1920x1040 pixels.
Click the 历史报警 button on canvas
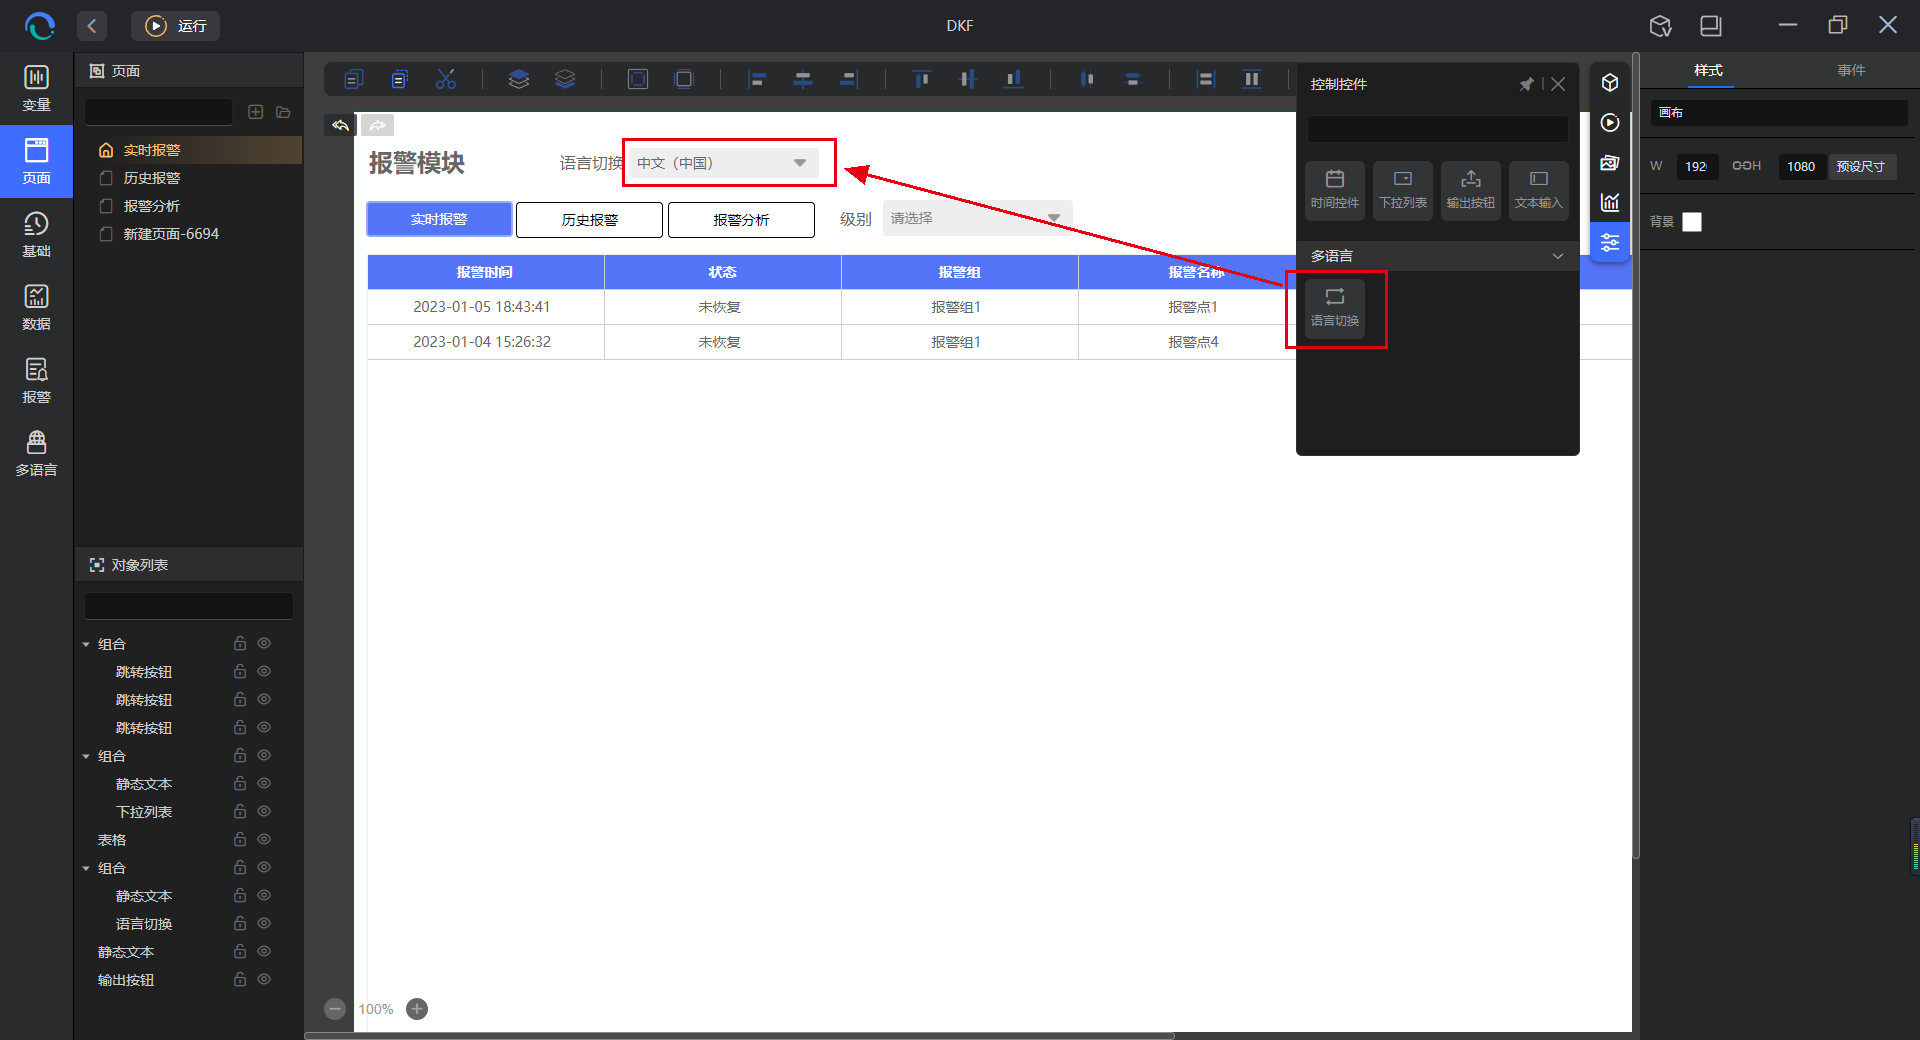(589, 220)
